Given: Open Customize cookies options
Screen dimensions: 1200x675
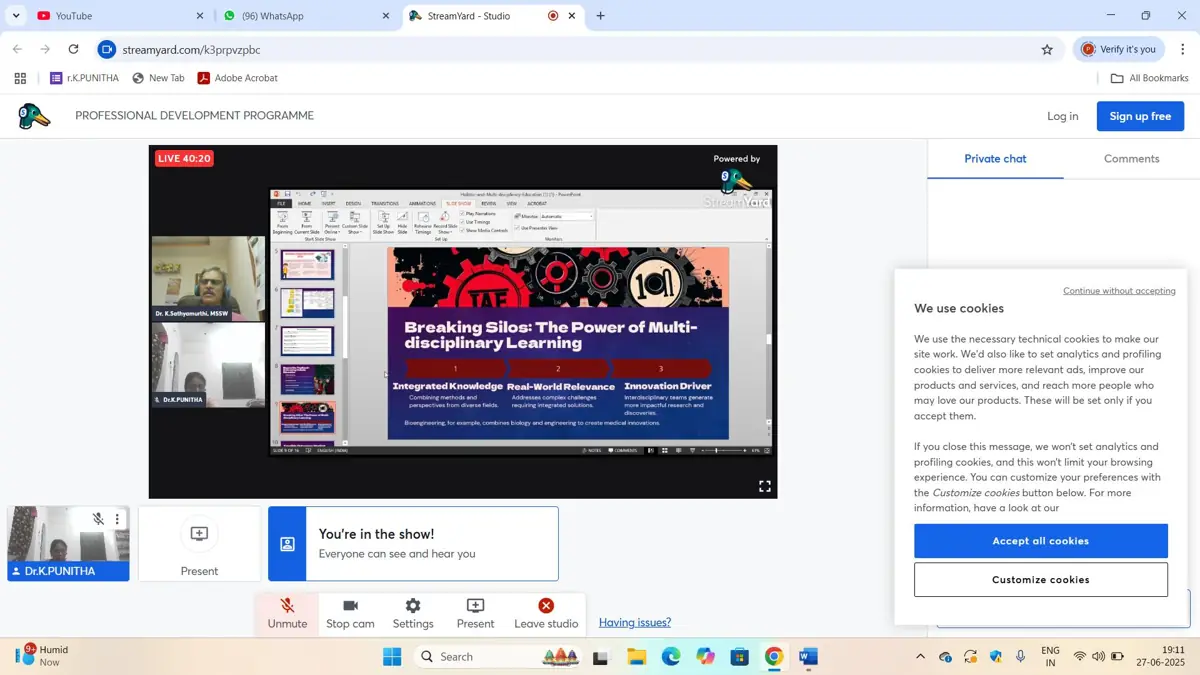Looking at the screenshot, I should [1040, 580].
